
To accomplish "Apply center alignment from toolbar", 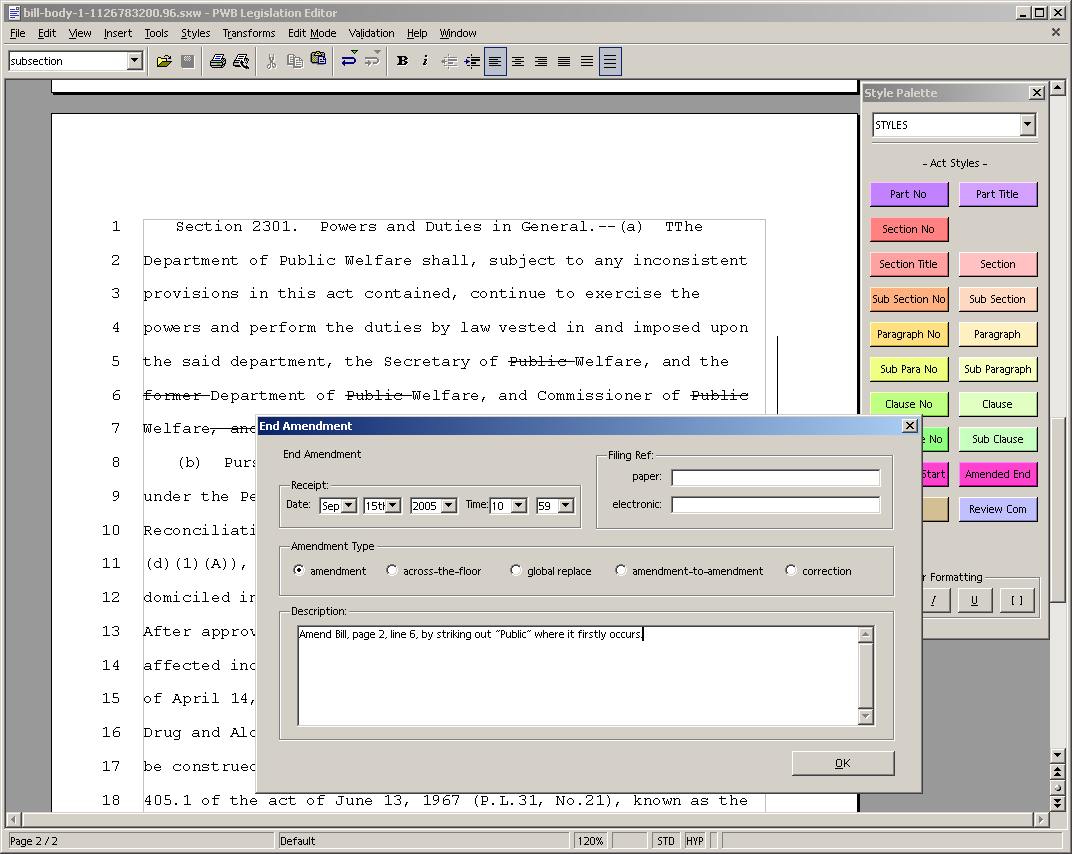I will (x=518, y=61).
